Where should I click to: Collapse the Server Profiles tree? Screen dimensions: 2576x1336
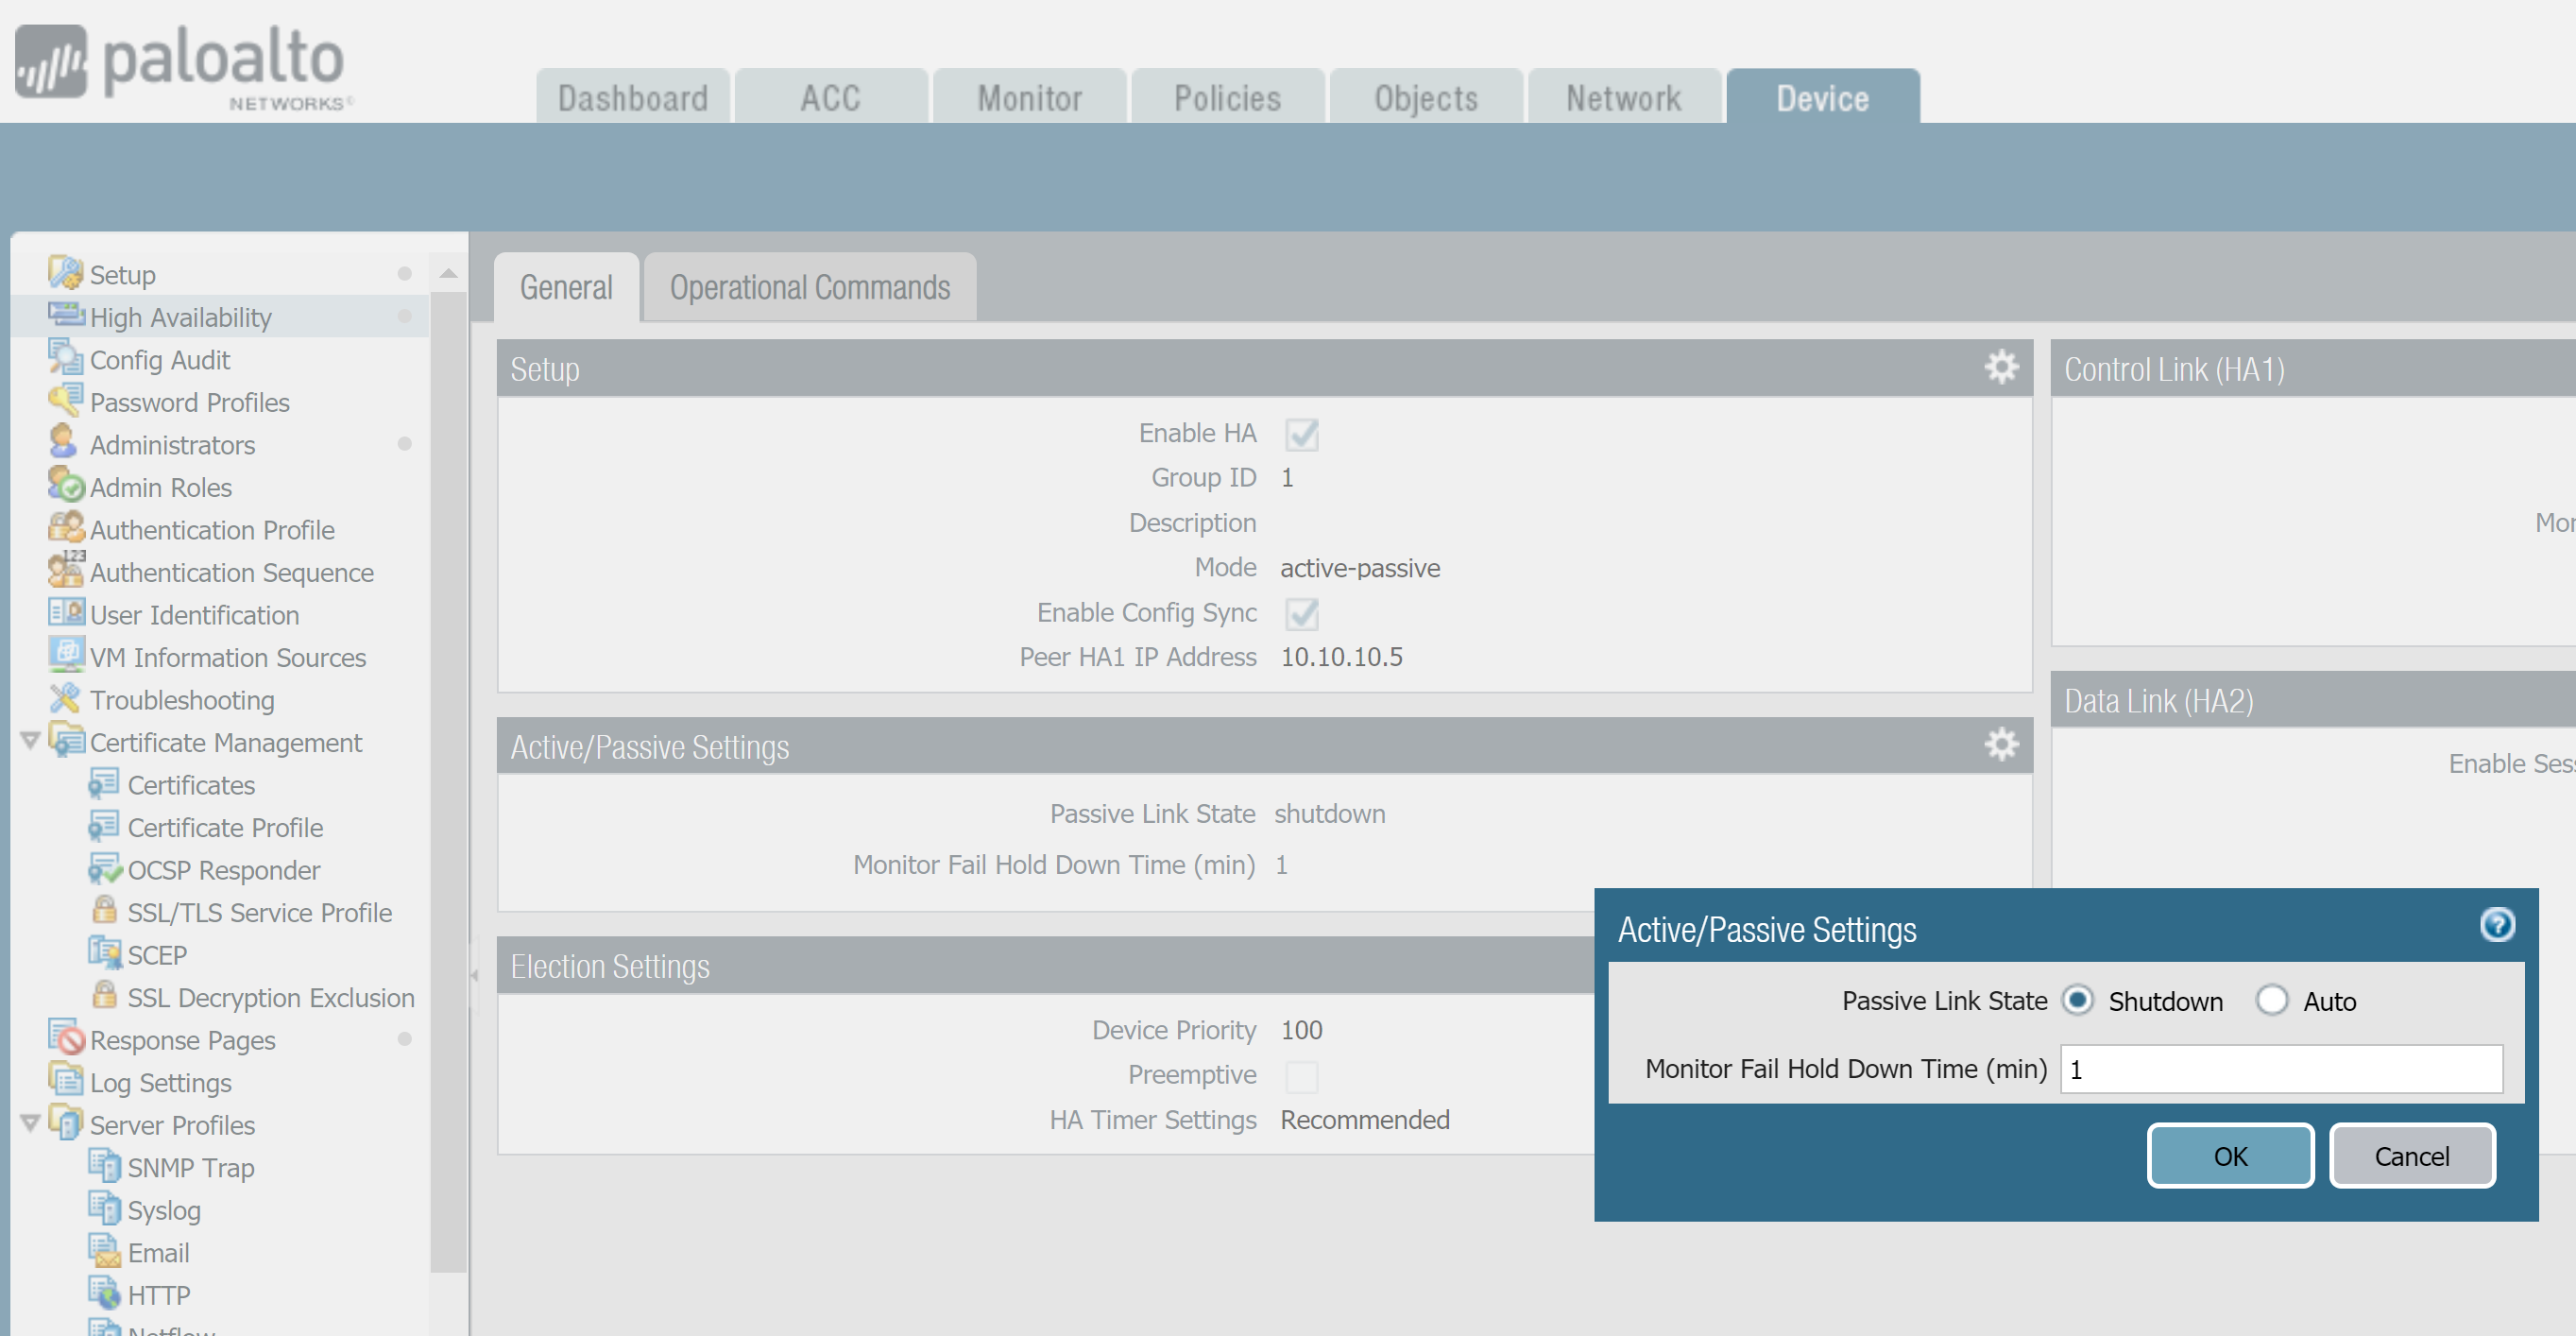click(x=29, y=1122)
